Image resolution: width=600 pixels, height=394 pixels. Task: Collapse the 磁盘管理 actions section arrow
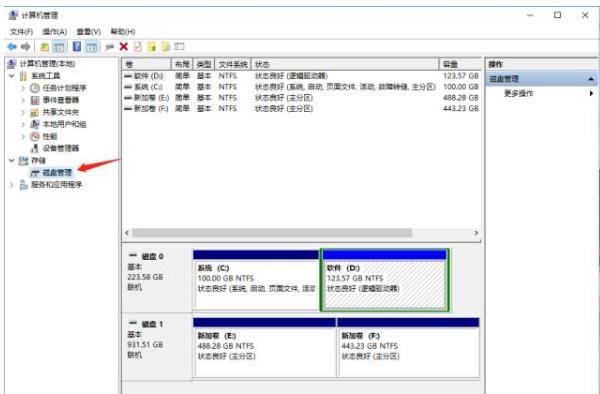coord(591,79)
